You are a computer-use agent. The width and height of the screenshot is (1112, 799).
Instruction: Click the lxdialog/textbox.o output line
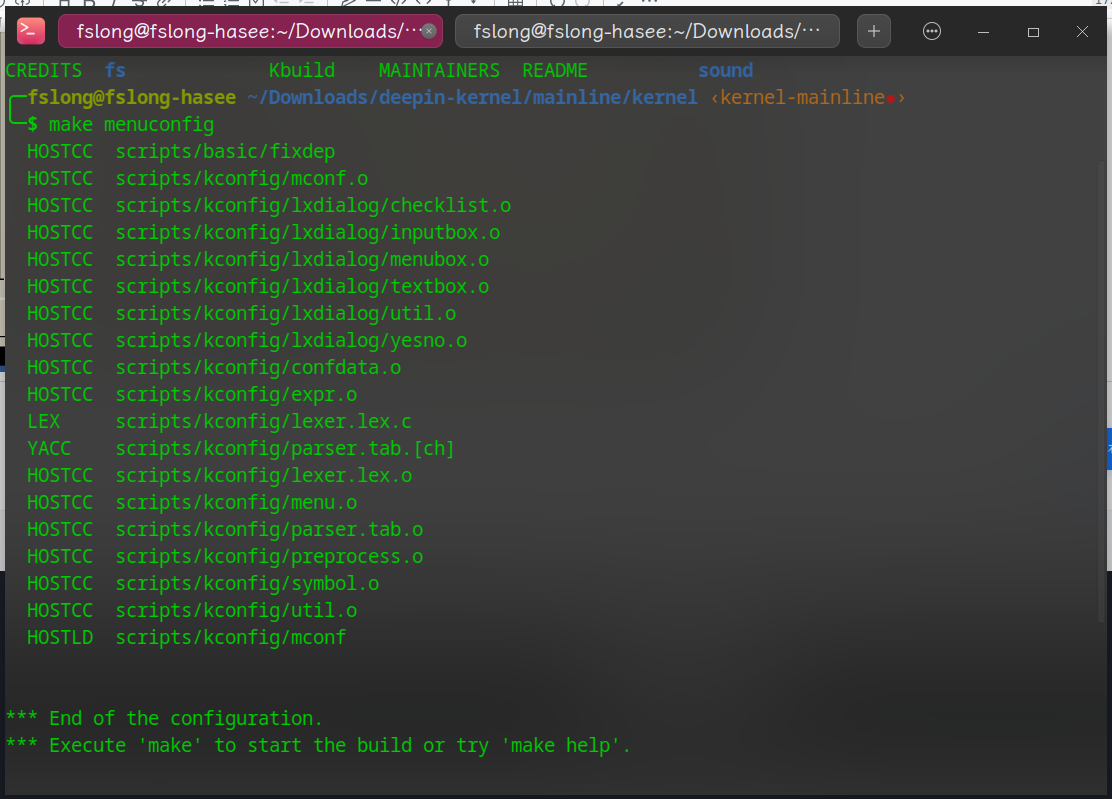tap(258, 286)
